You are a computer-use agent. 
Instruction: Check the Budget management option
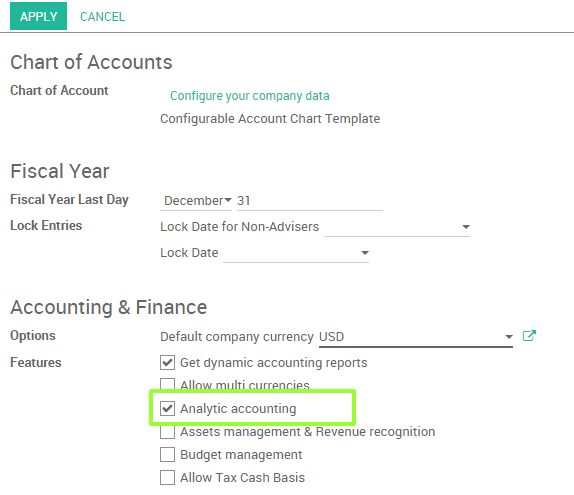pos(167,454)
